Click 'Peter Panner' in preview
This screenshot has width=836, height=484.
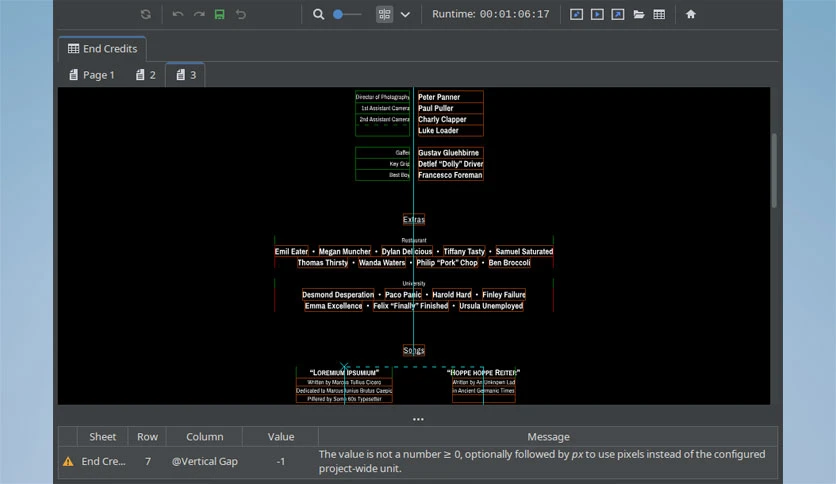pyautogui.click(x=439, y=97)
